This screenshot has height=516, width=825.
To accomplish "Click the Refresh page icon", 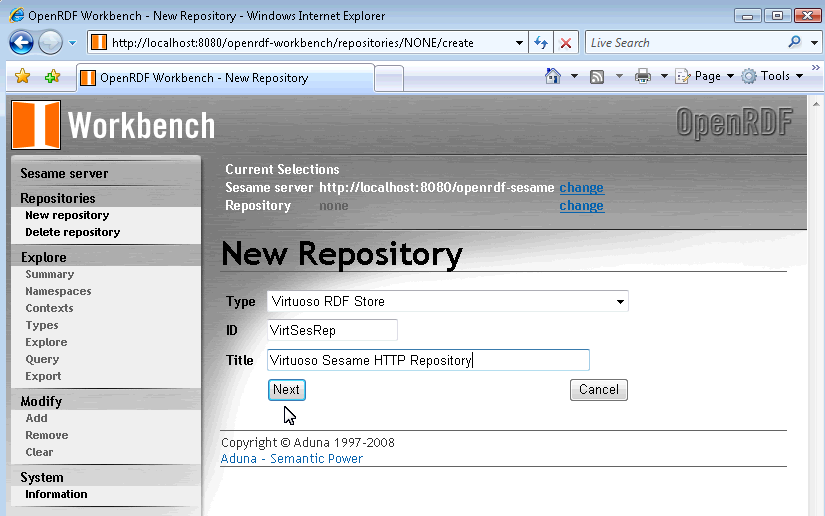I will (x=541, y=43).
